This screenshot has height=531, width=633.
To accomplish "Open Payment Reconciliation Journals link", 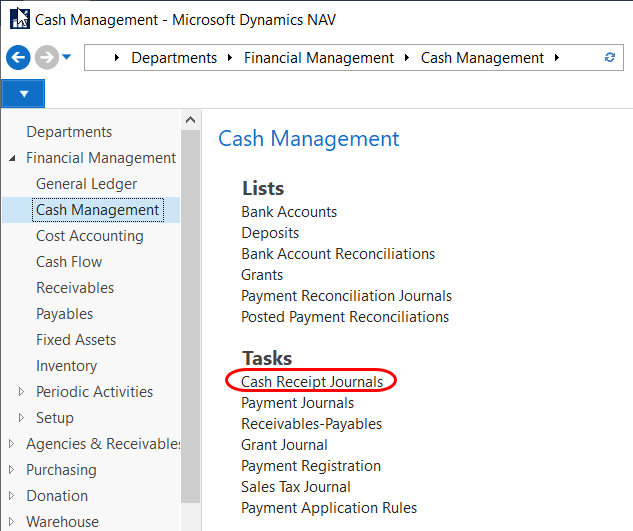I will point(346,296).
